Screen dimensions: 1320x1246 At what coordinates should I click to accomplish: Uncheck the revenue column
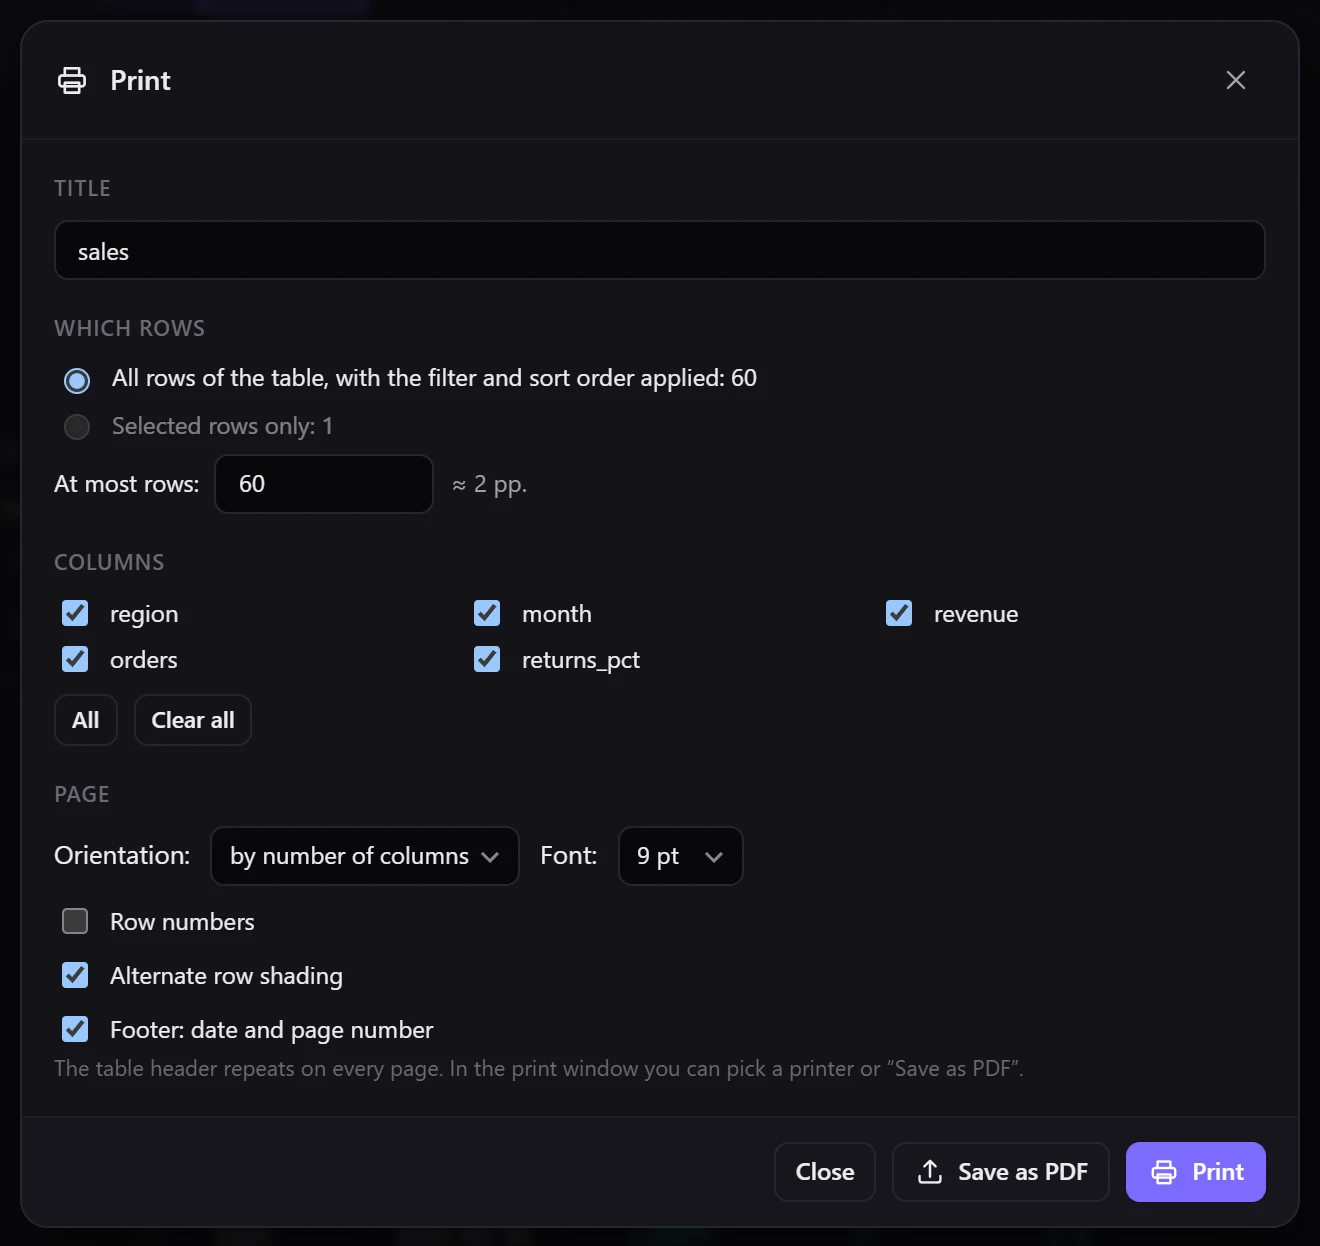coord(899,613)
